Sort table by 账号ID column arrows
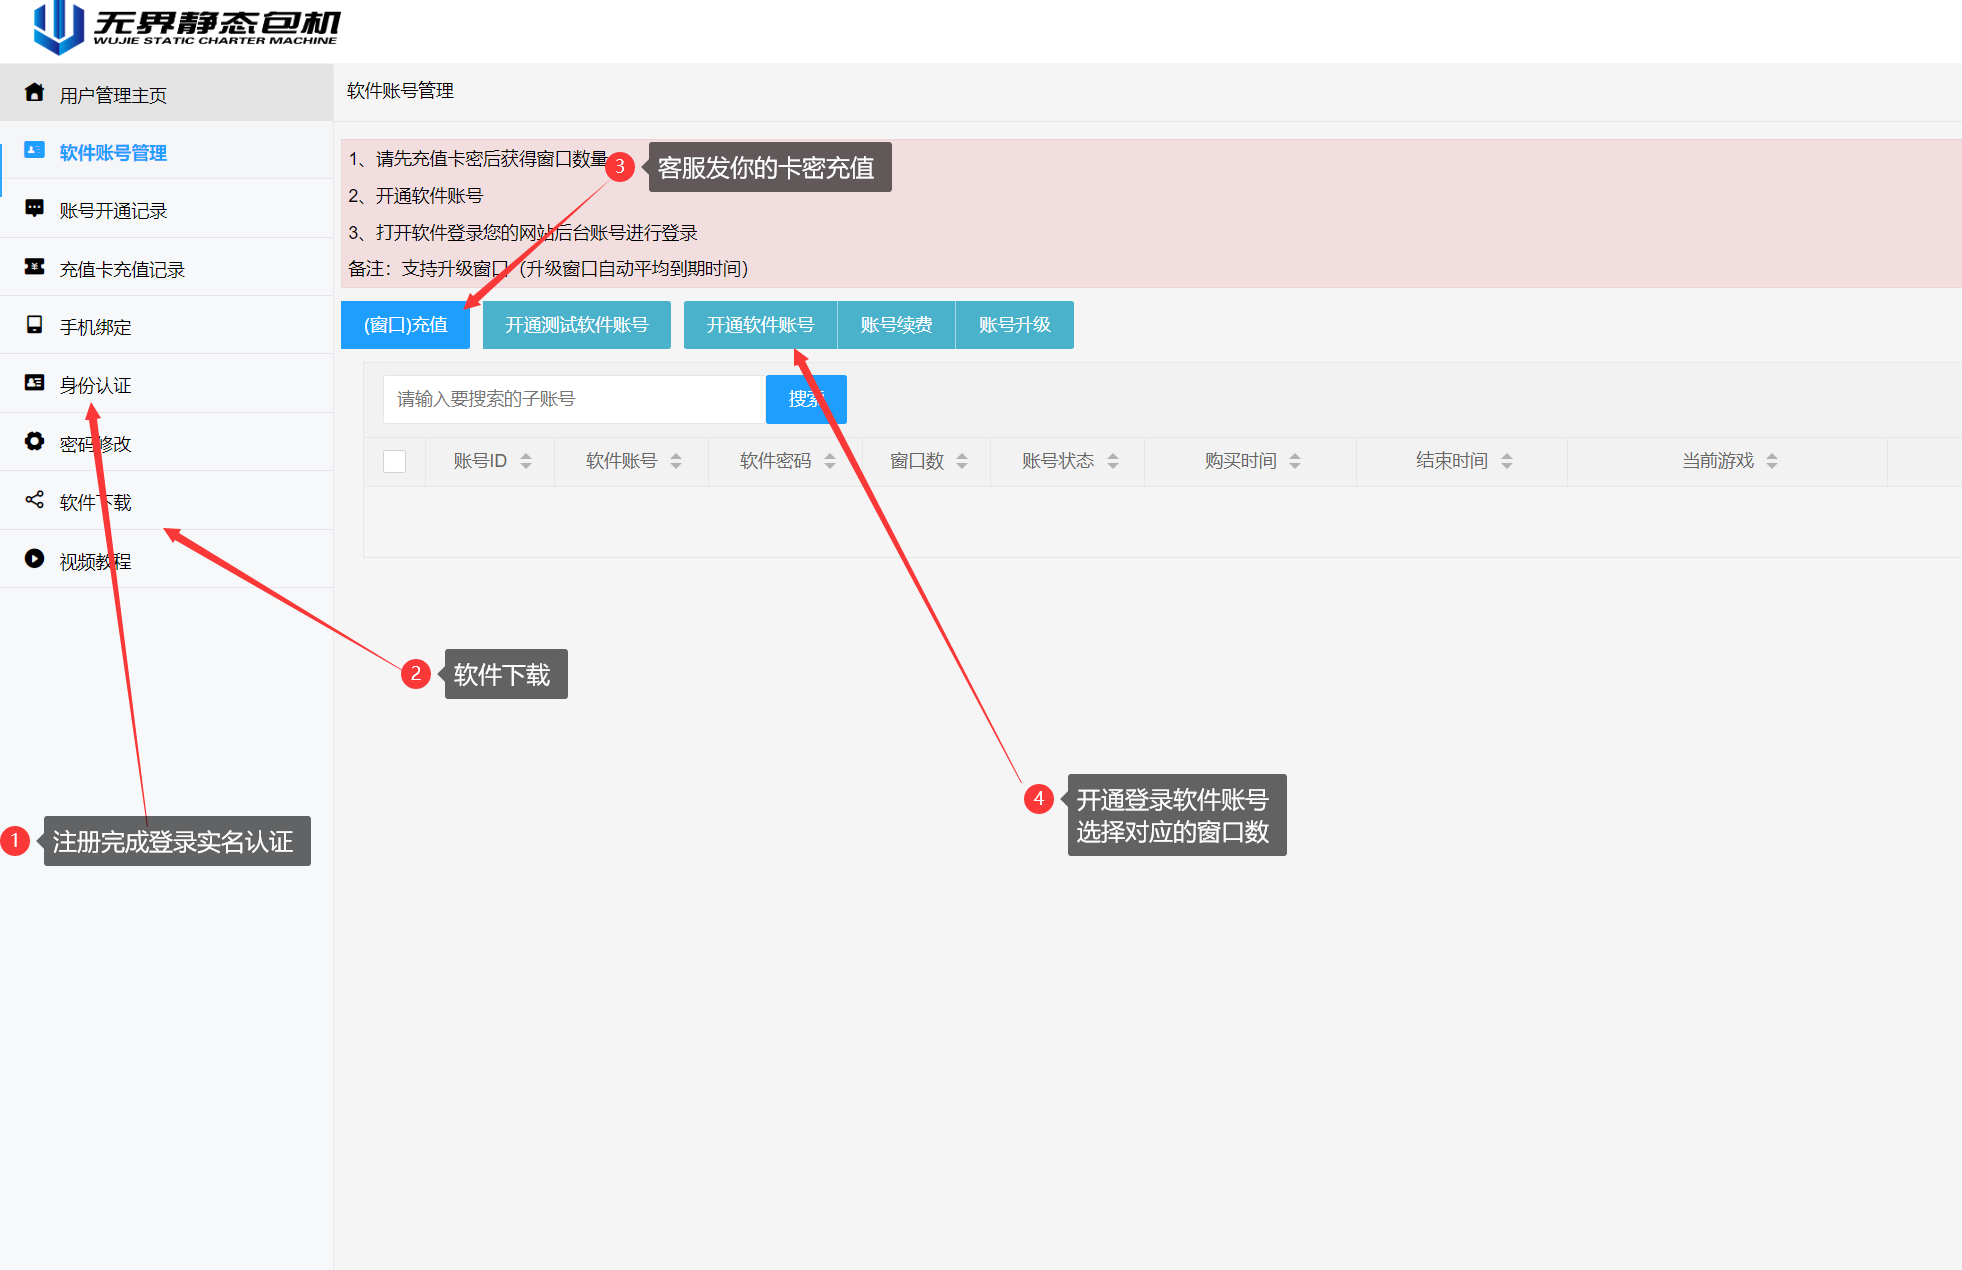 tap(526, 461)
